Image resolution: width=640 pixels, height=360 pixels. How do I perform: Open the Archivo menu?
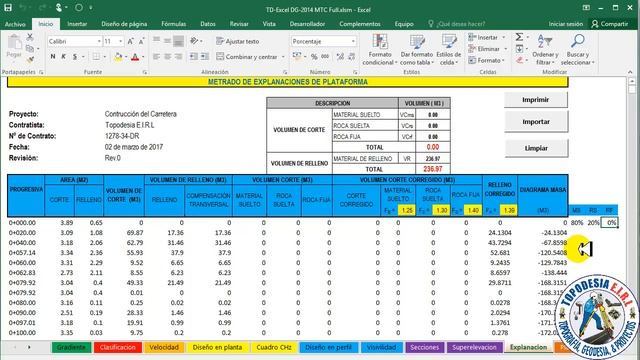[x=15, y=24]
